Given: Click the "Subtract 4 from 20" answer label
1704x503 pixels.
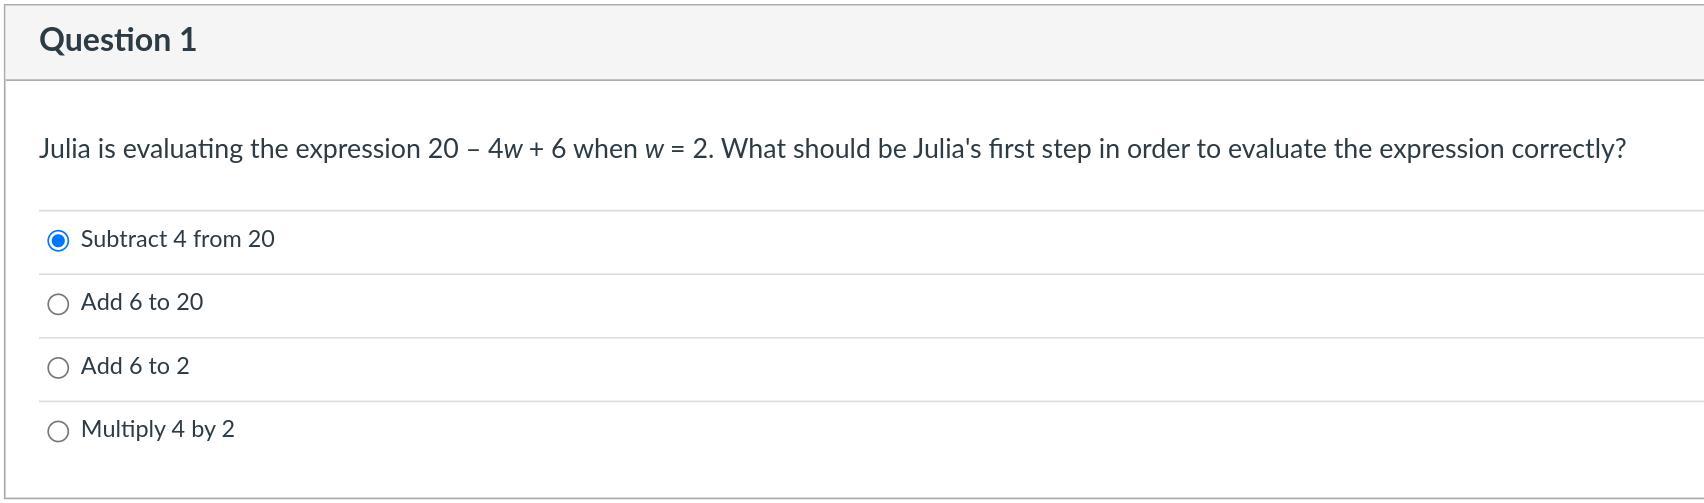Looking at the screenshot, I should point(177,239).
